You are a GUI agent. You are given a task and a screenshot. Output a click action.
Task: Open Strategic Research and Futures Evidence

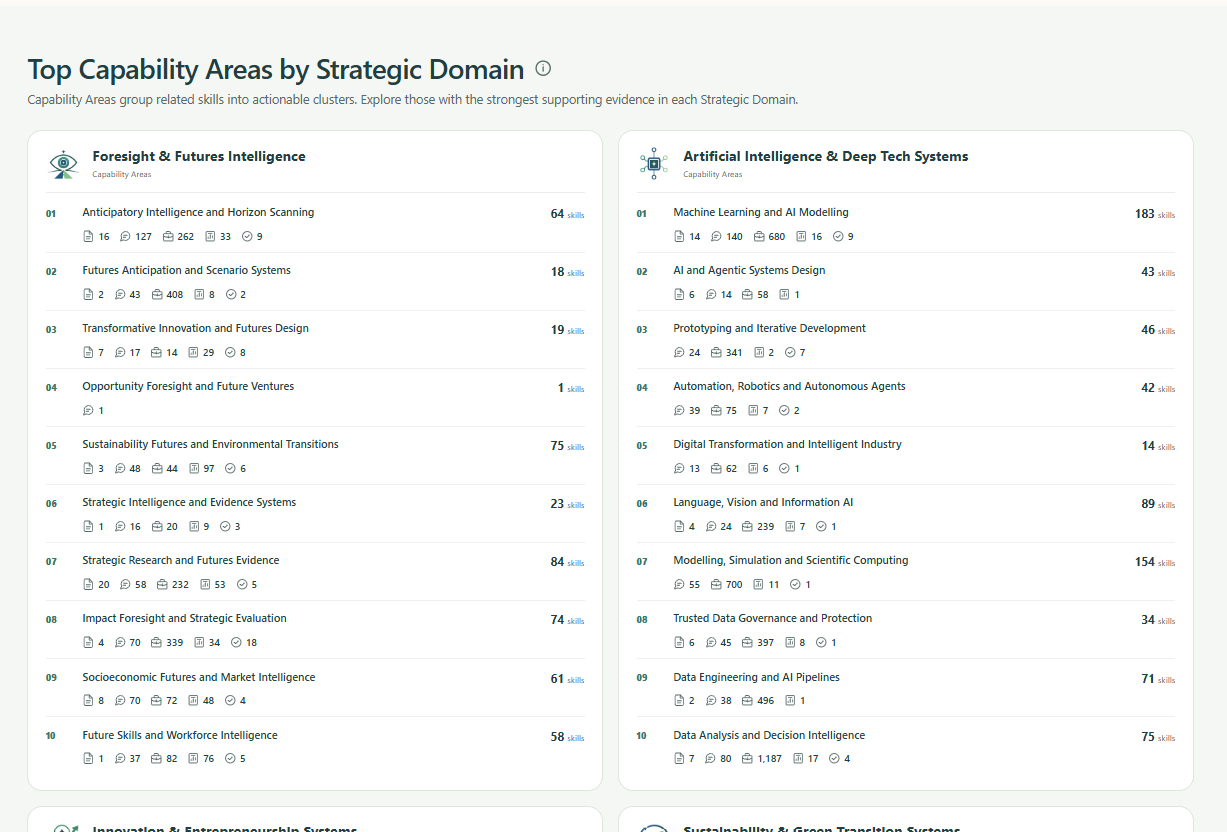point(180,560)
